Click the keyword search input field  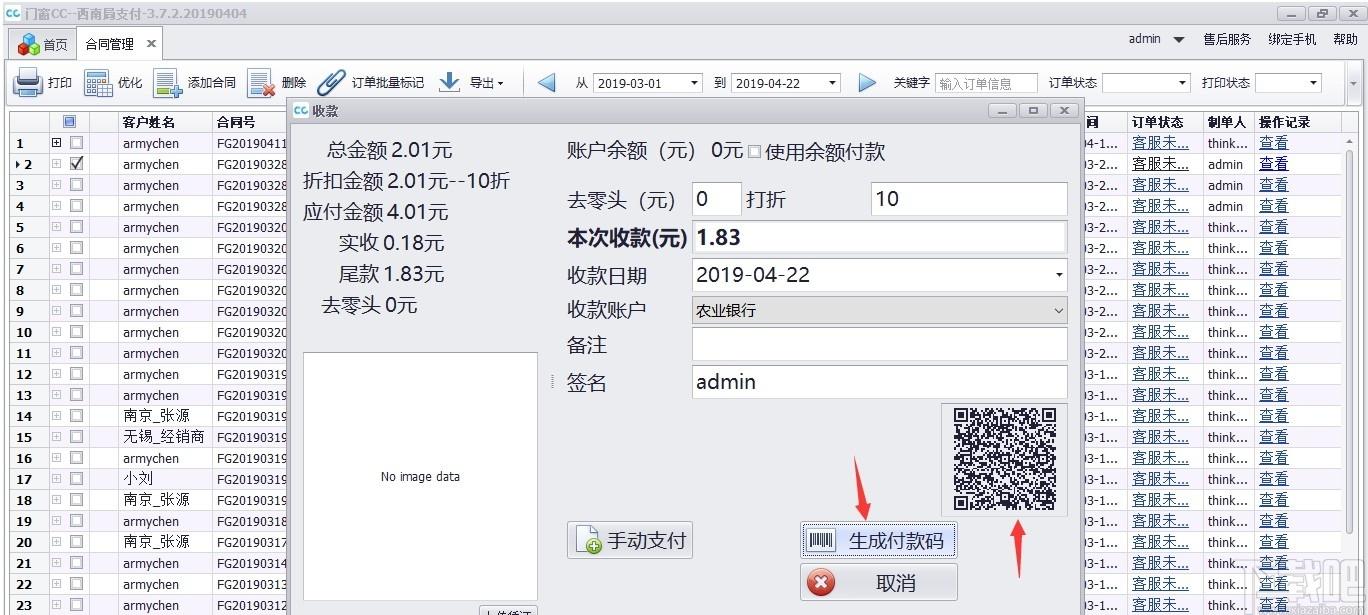[986, 83]
